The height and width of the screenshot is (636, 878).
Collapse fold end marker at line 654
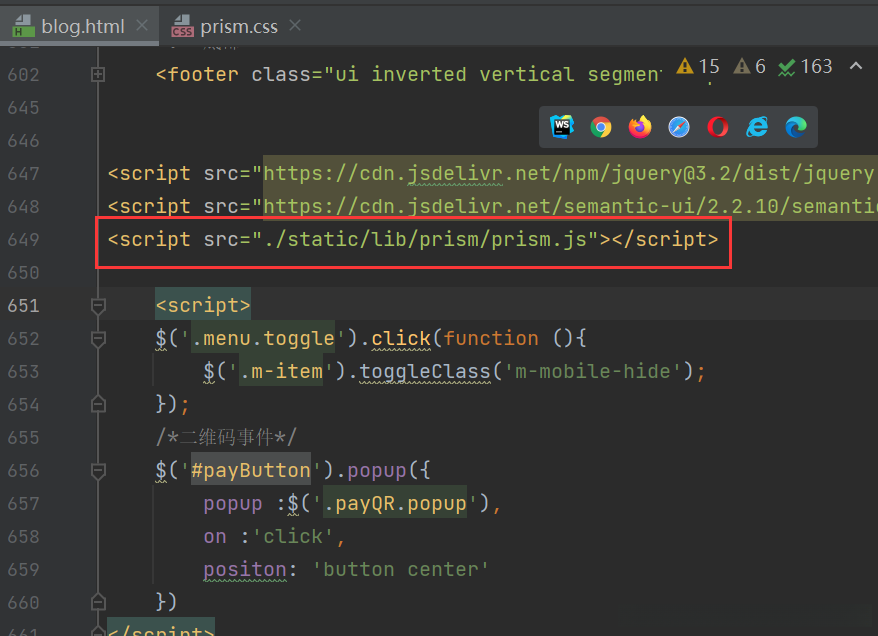[98, 404]
